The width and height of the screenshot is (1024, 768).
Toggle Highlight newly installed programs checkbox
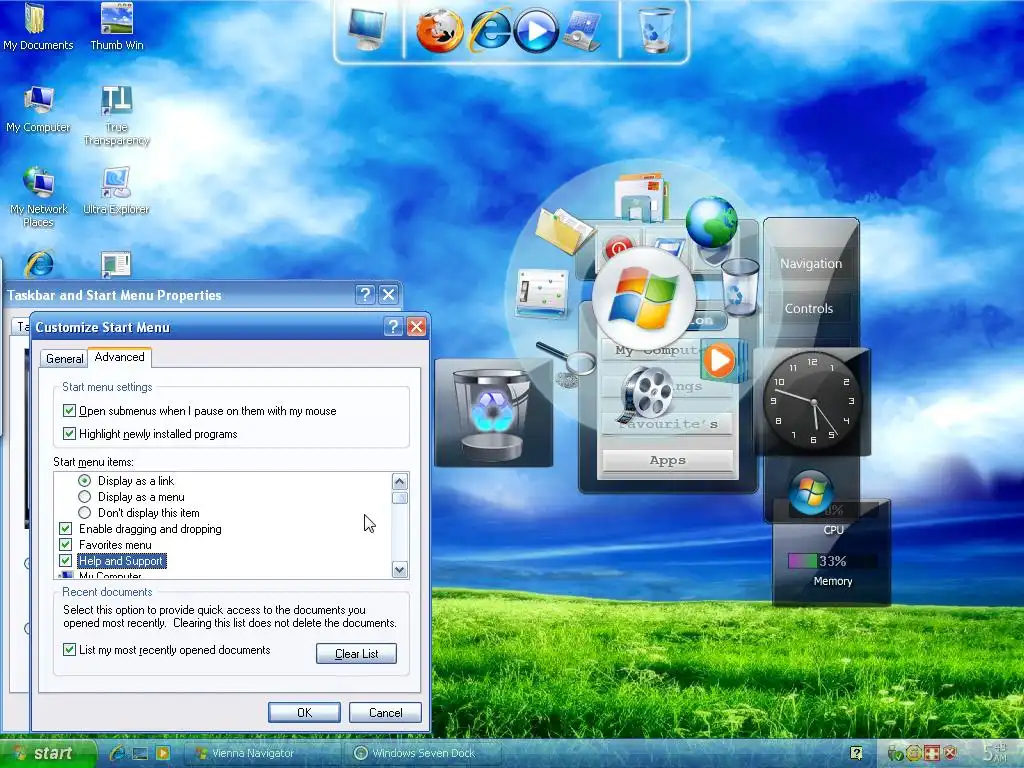point(69,433)
